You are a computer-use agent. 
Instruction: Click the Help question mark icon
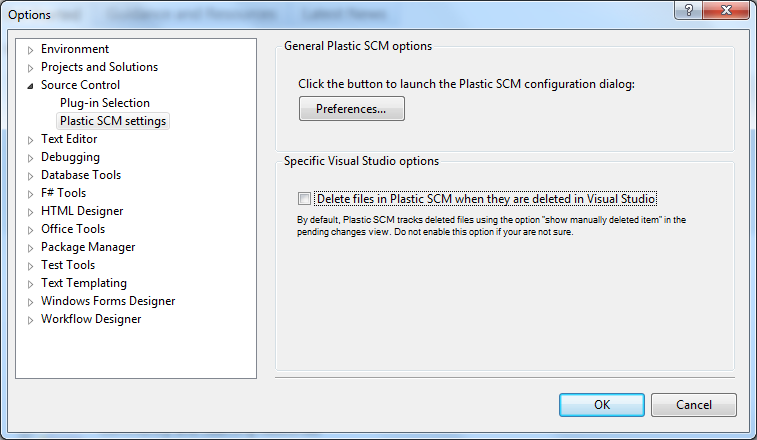pos(690,9)
